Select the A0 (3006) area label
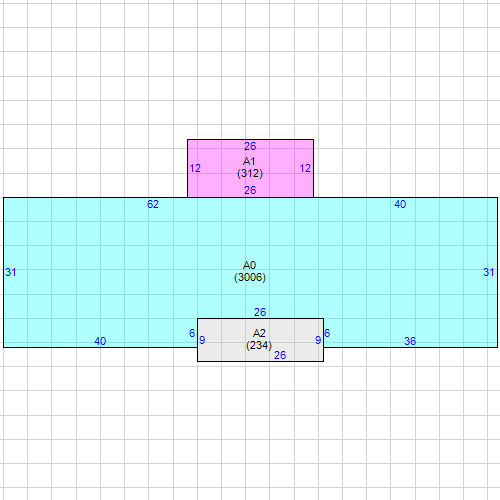Viewport: 500px width, 500px height. 250,271
